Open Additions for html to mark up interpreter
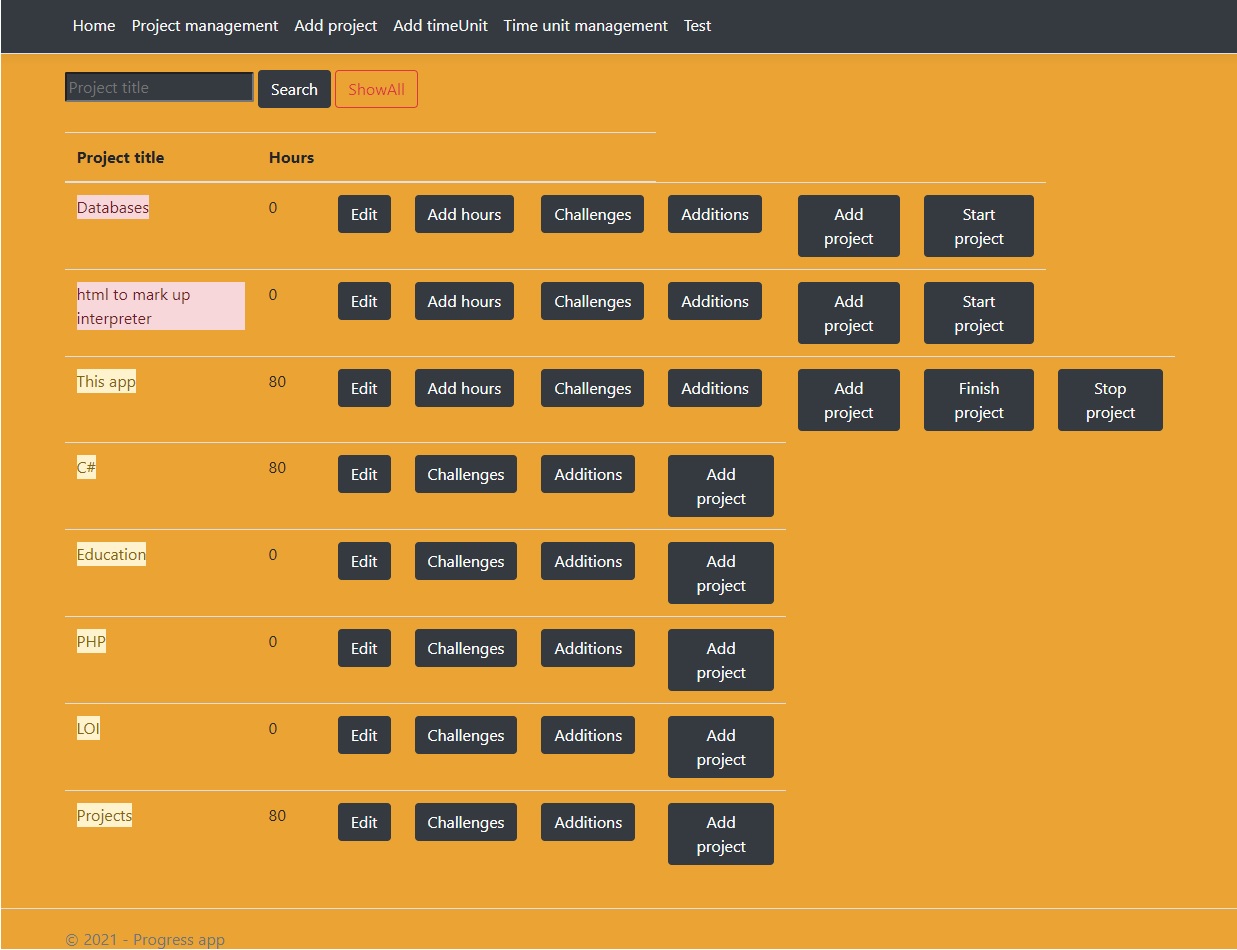Screen dimensions: 1237x950 (714, 301)
